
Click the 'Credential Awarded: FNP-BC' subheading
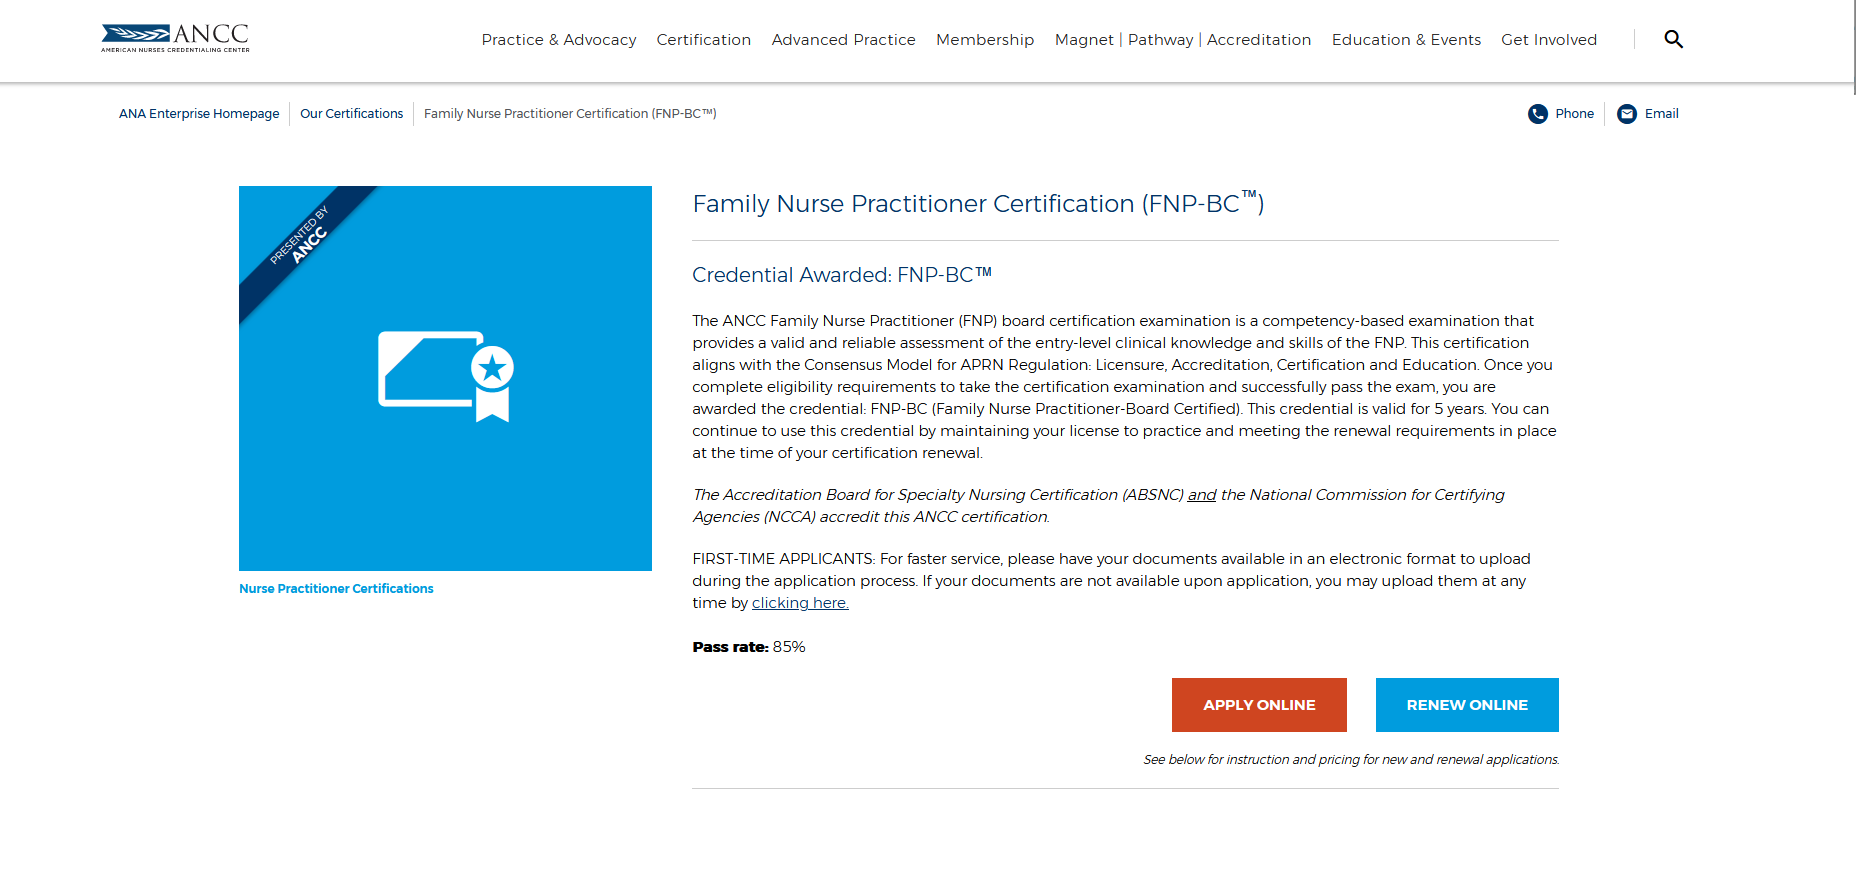click(x=842, y=275)
